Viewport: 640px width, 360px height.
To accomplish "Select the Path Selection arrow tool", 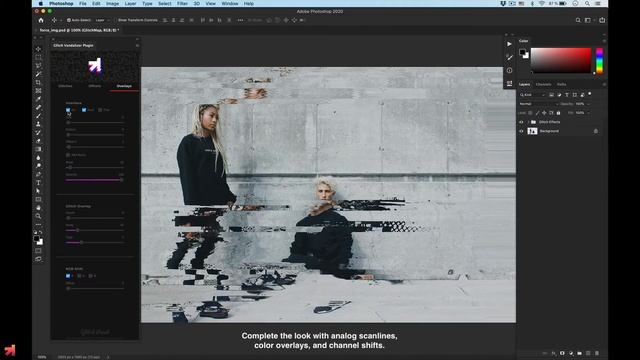I will pos(38,191).
